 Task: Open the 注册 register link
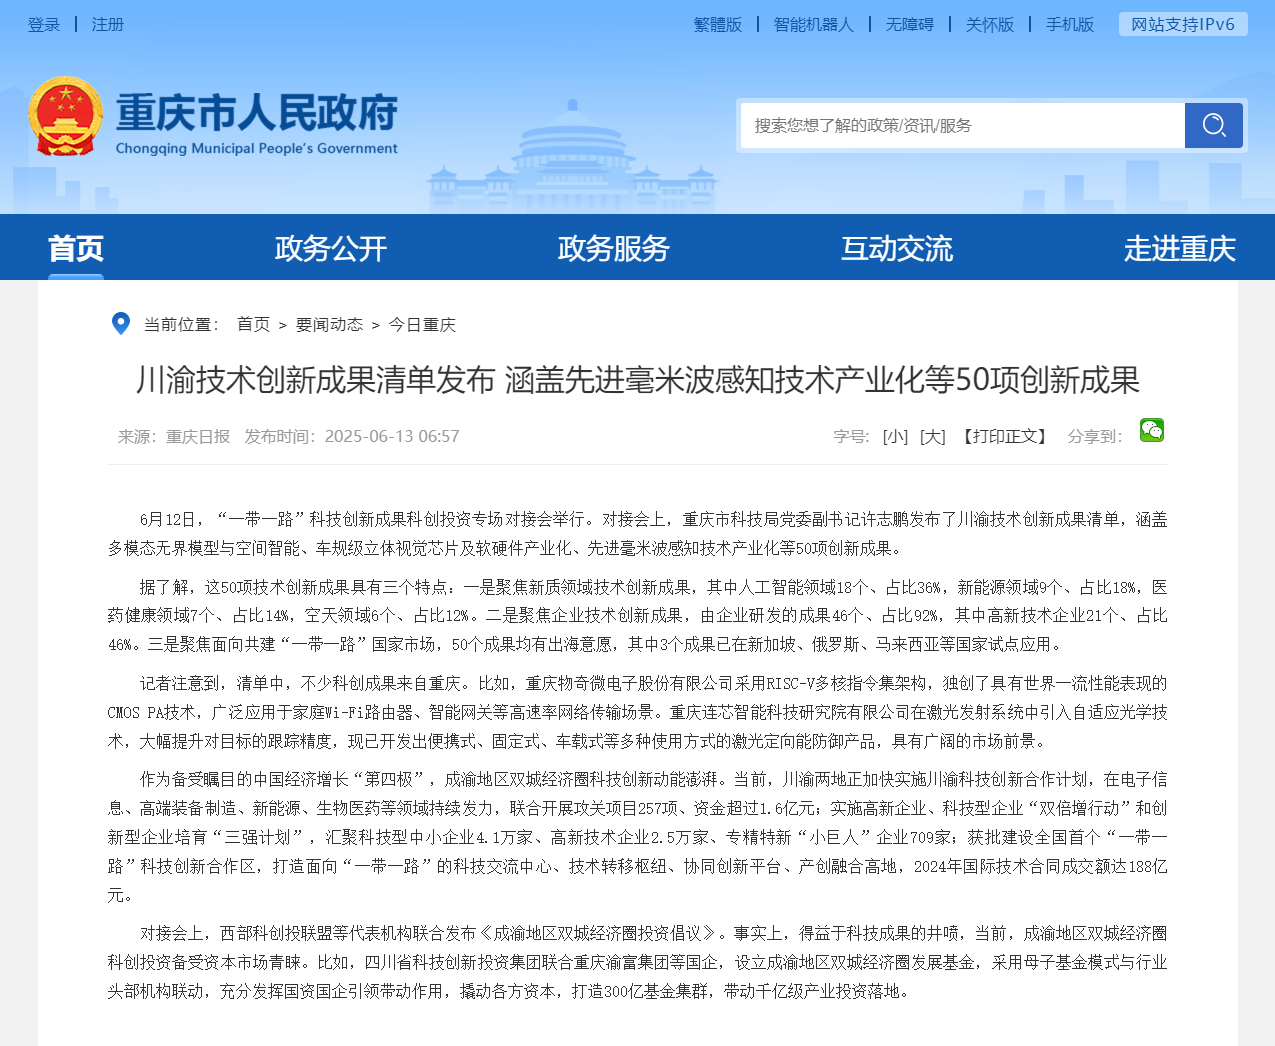(108, 24)
